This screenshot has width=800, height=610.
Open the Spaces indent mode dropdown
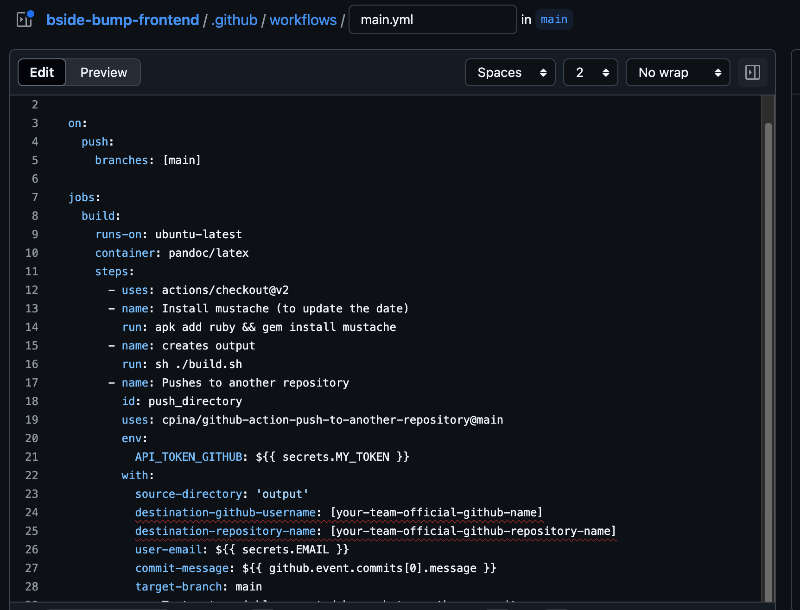pyautogui.click(x=510, y=72)
